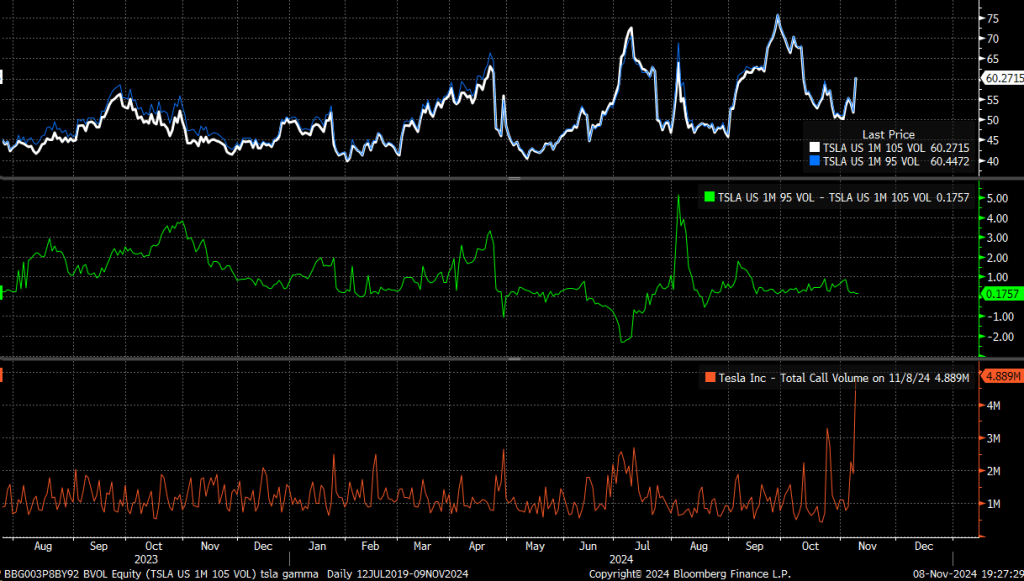
Task: Select the 'TSLA US 1M 105 VOL' legend entry
Action: pos(876,147)
